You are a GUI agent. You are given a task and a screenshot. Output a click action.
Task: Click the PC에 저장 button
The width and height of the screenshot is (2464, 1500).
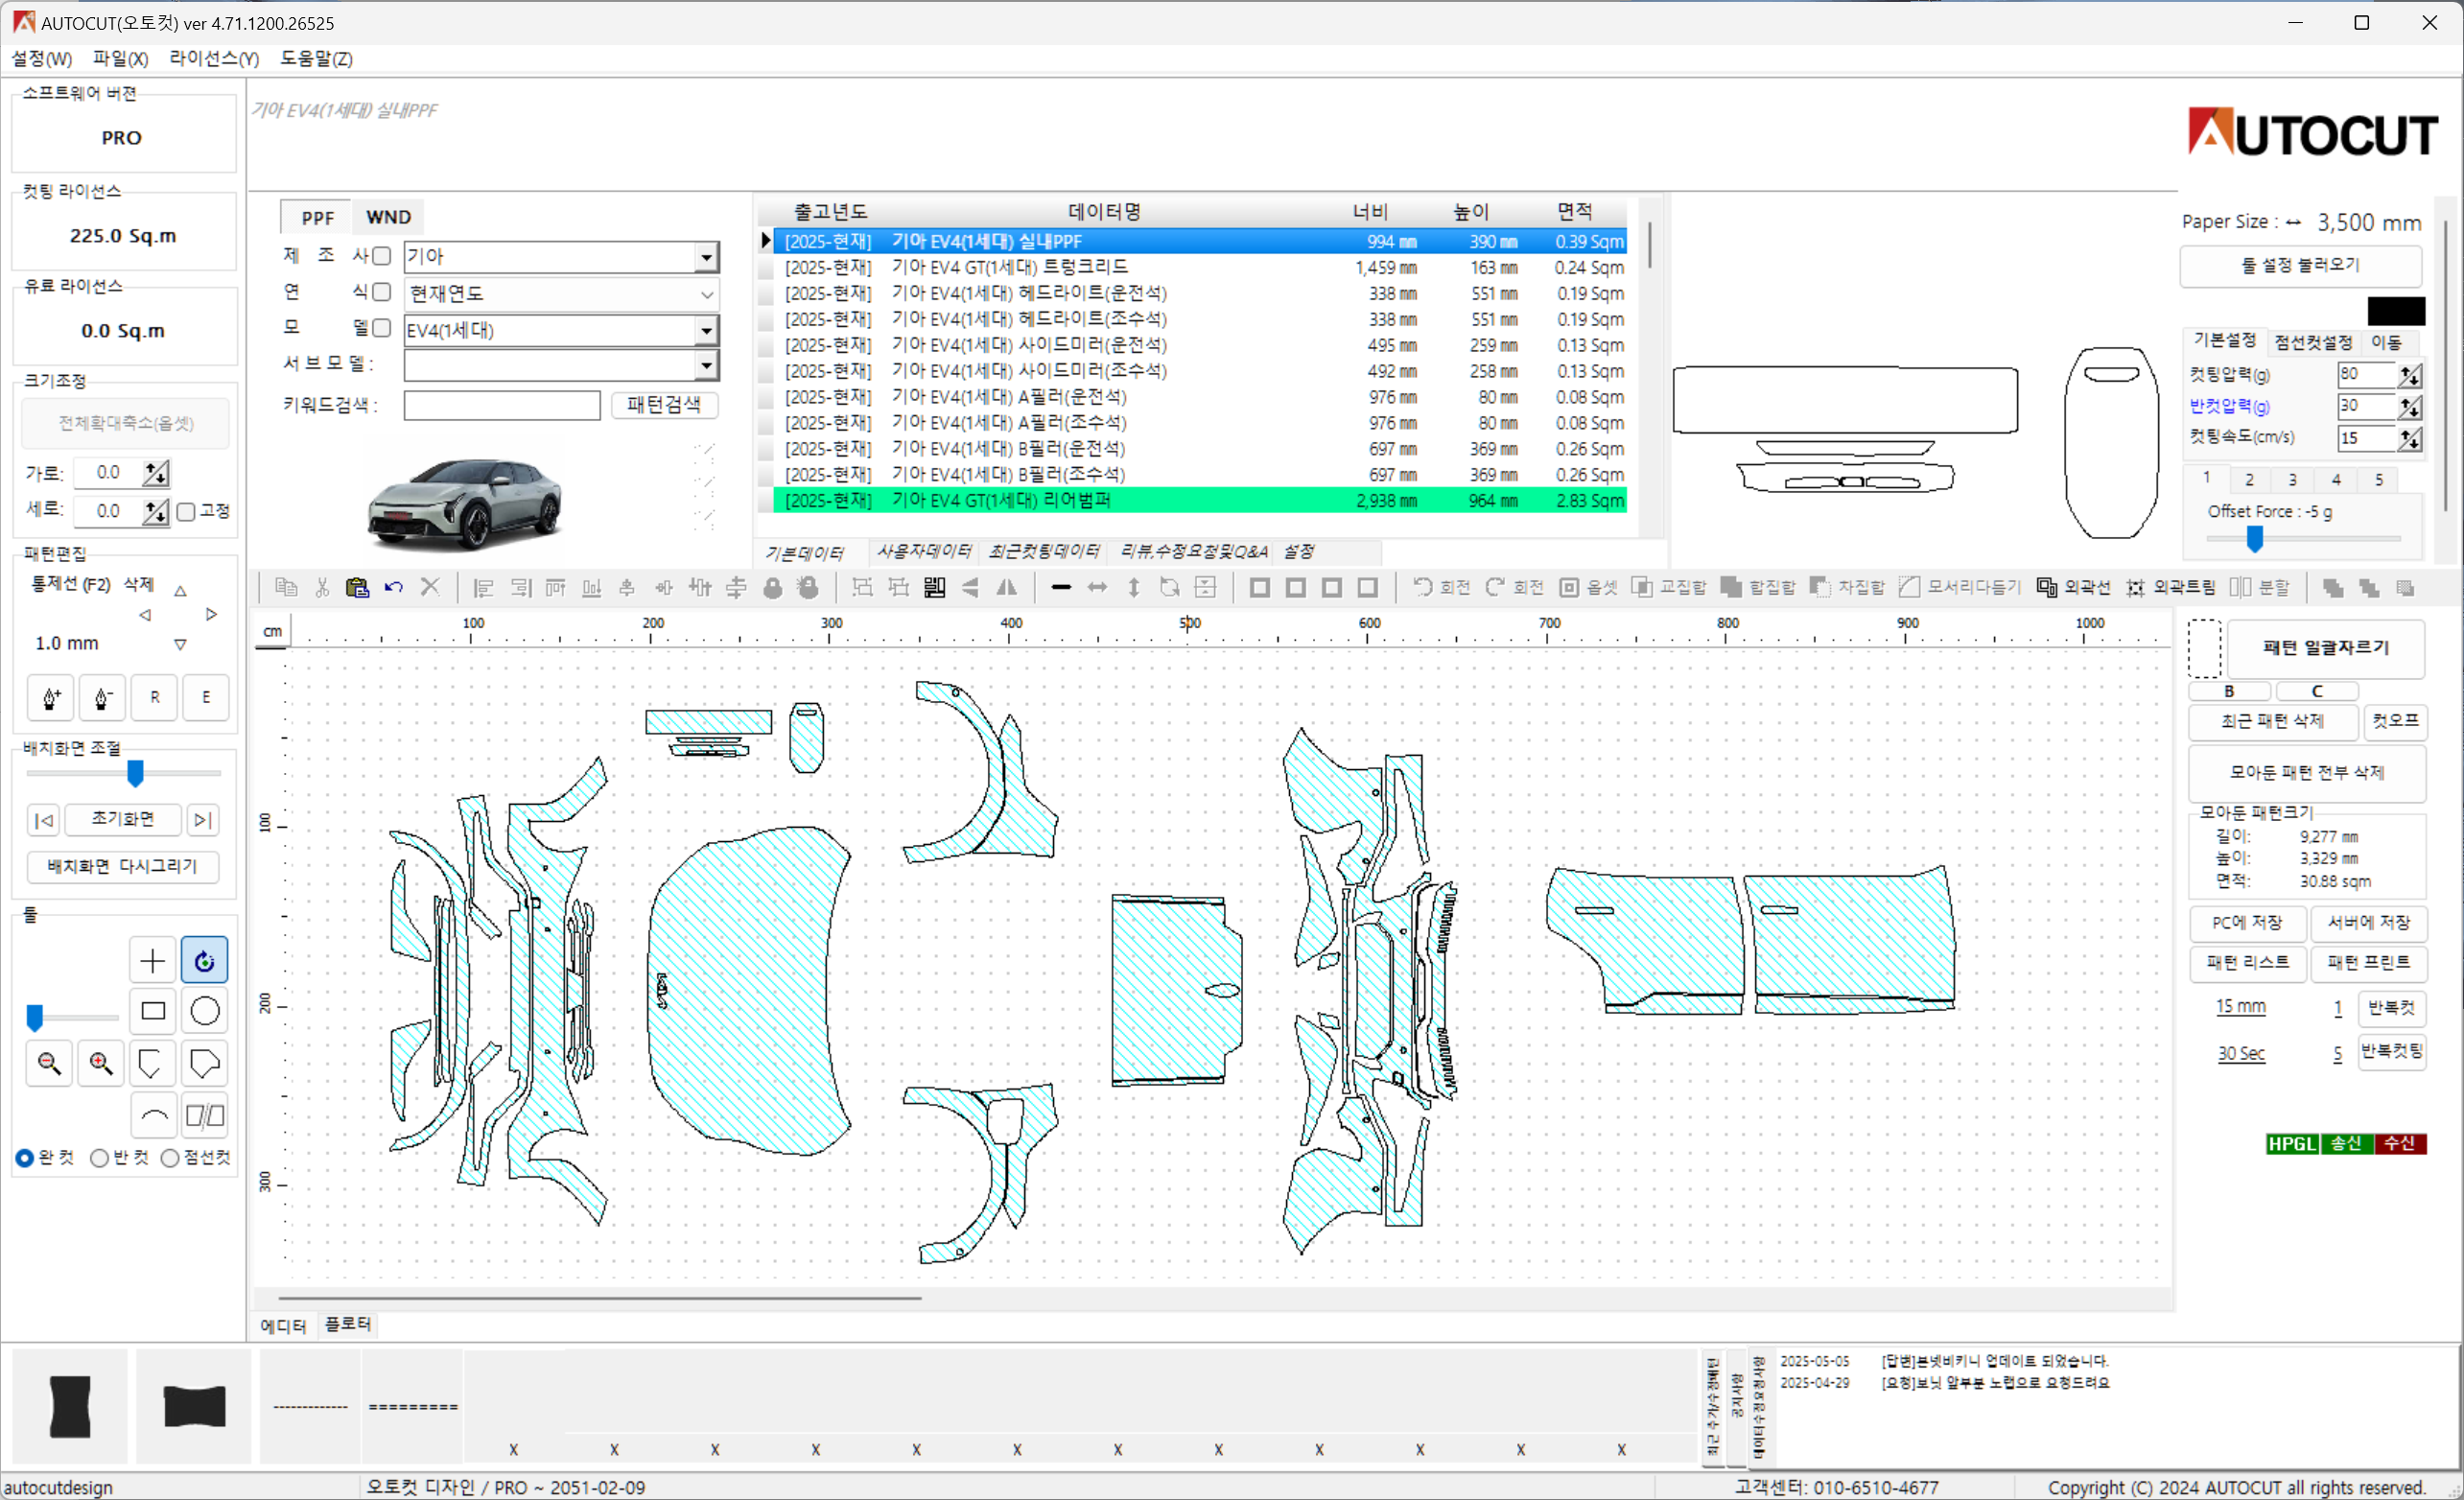click(2247, 923)
